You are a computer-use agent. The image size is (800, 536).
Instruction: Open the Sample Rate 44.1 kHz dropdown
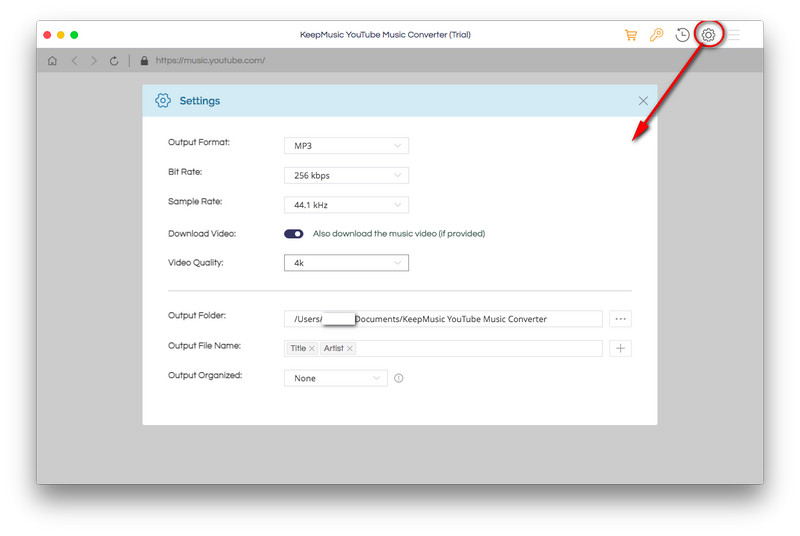point(346,205)
